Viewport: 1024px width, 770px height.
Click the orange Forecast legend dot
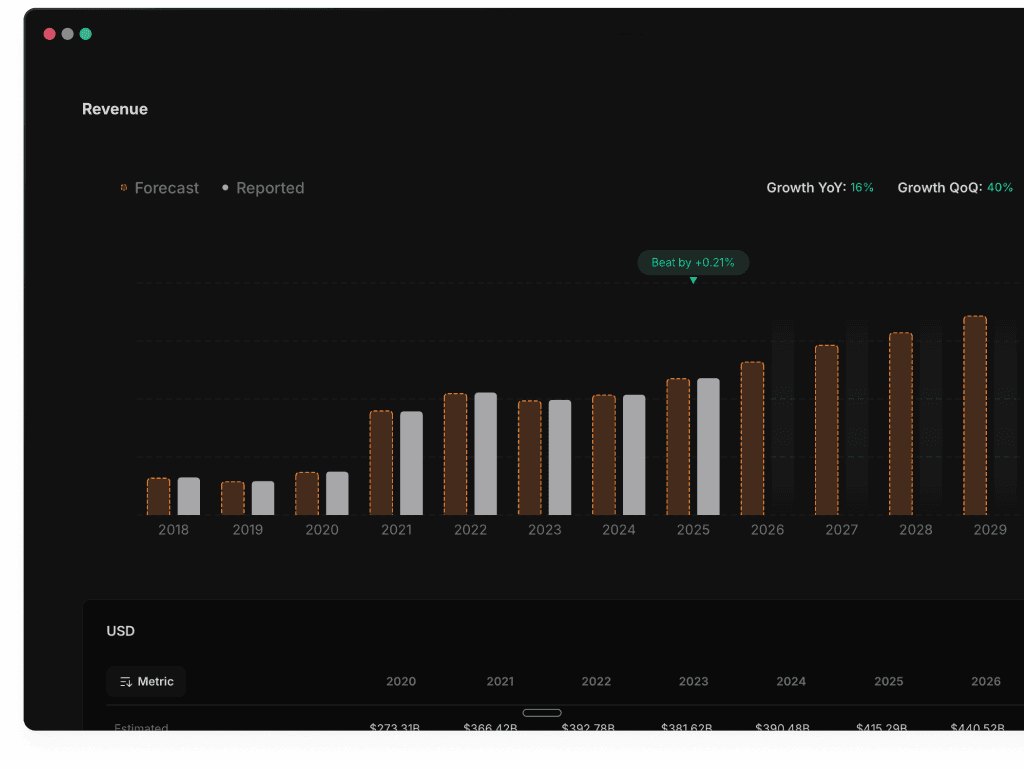123,188
